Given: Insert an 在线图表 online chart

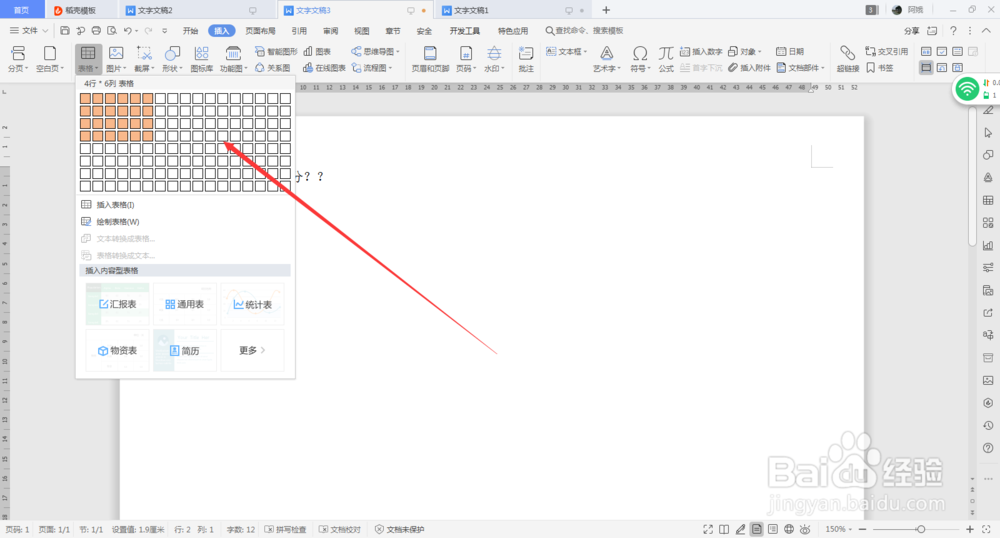Looking at the screenshot, I should [324, 68].
